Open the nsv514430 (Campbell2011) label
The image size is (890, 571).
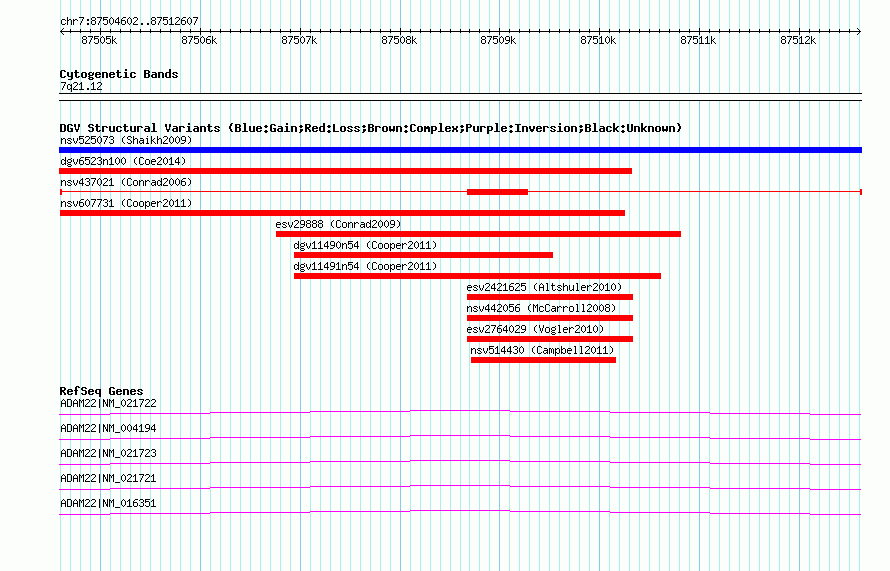(x=542, y=350)
